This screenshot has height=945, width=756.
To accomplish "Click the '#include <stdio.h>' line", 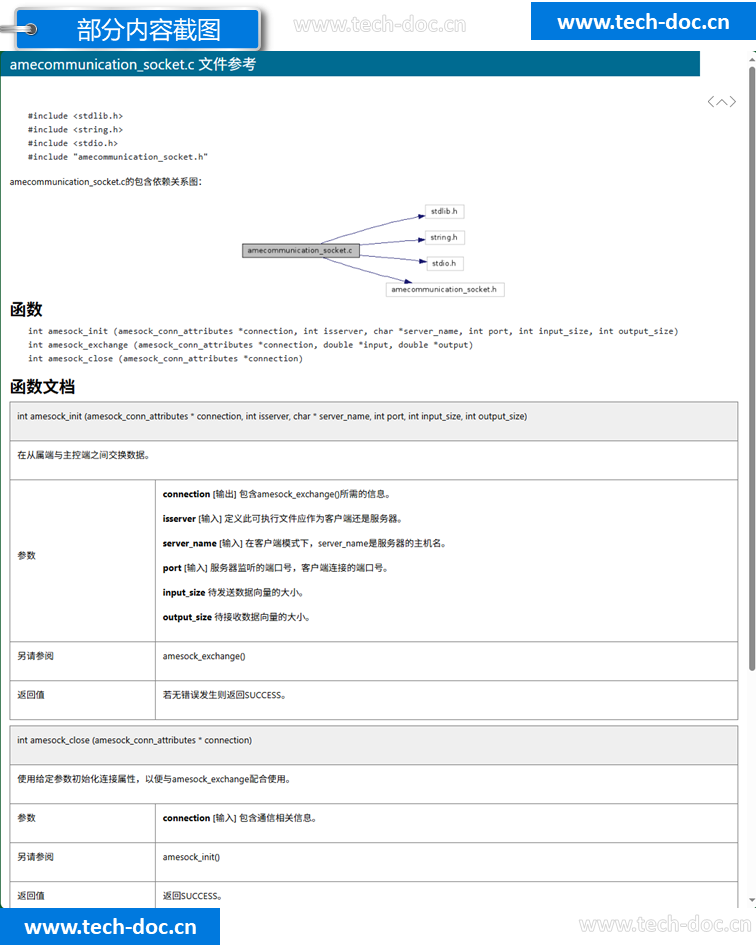I will pyautogui.click(x=73, y=143).
